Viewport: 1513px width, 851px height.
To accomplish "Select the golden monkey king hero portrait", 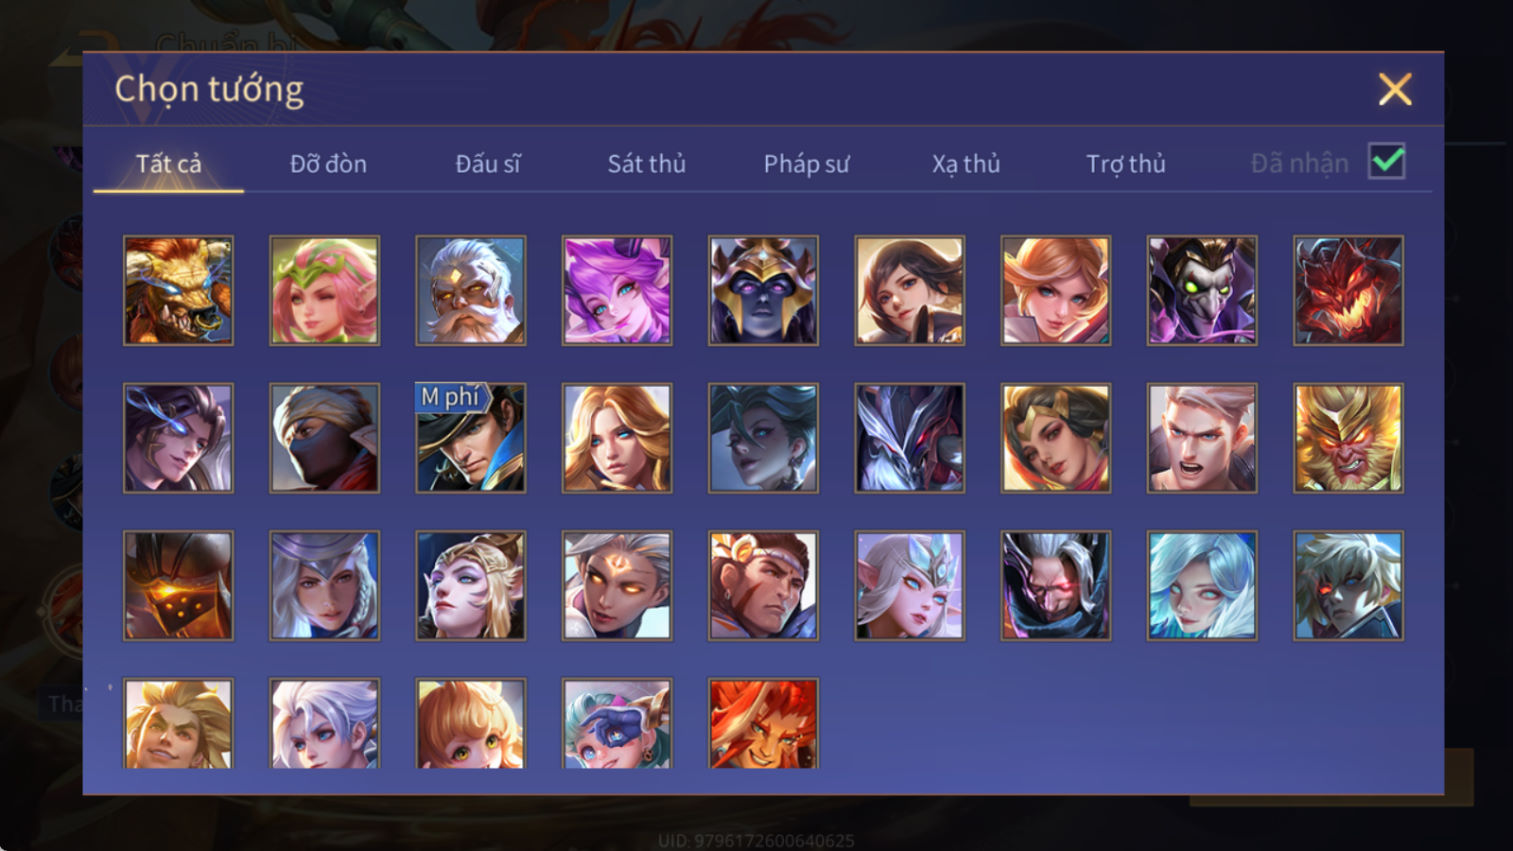I will pos(1348,438).
